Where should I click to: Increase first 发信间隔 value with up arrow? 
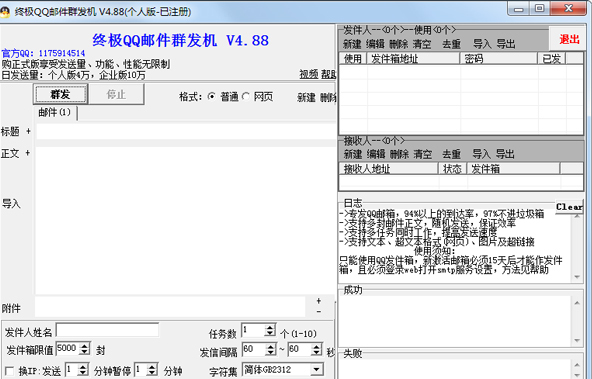[x=271, y=346]
